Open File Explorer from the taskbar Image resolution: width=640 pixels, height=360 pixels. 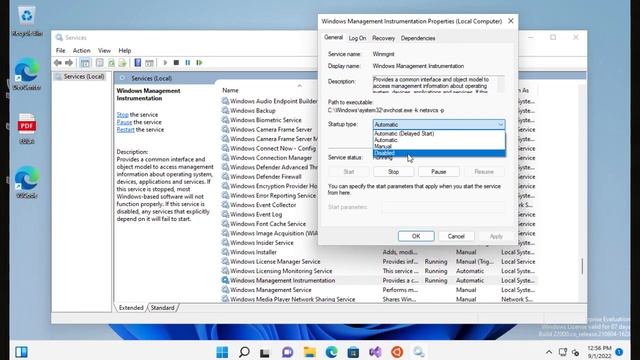tap(310, 352)
